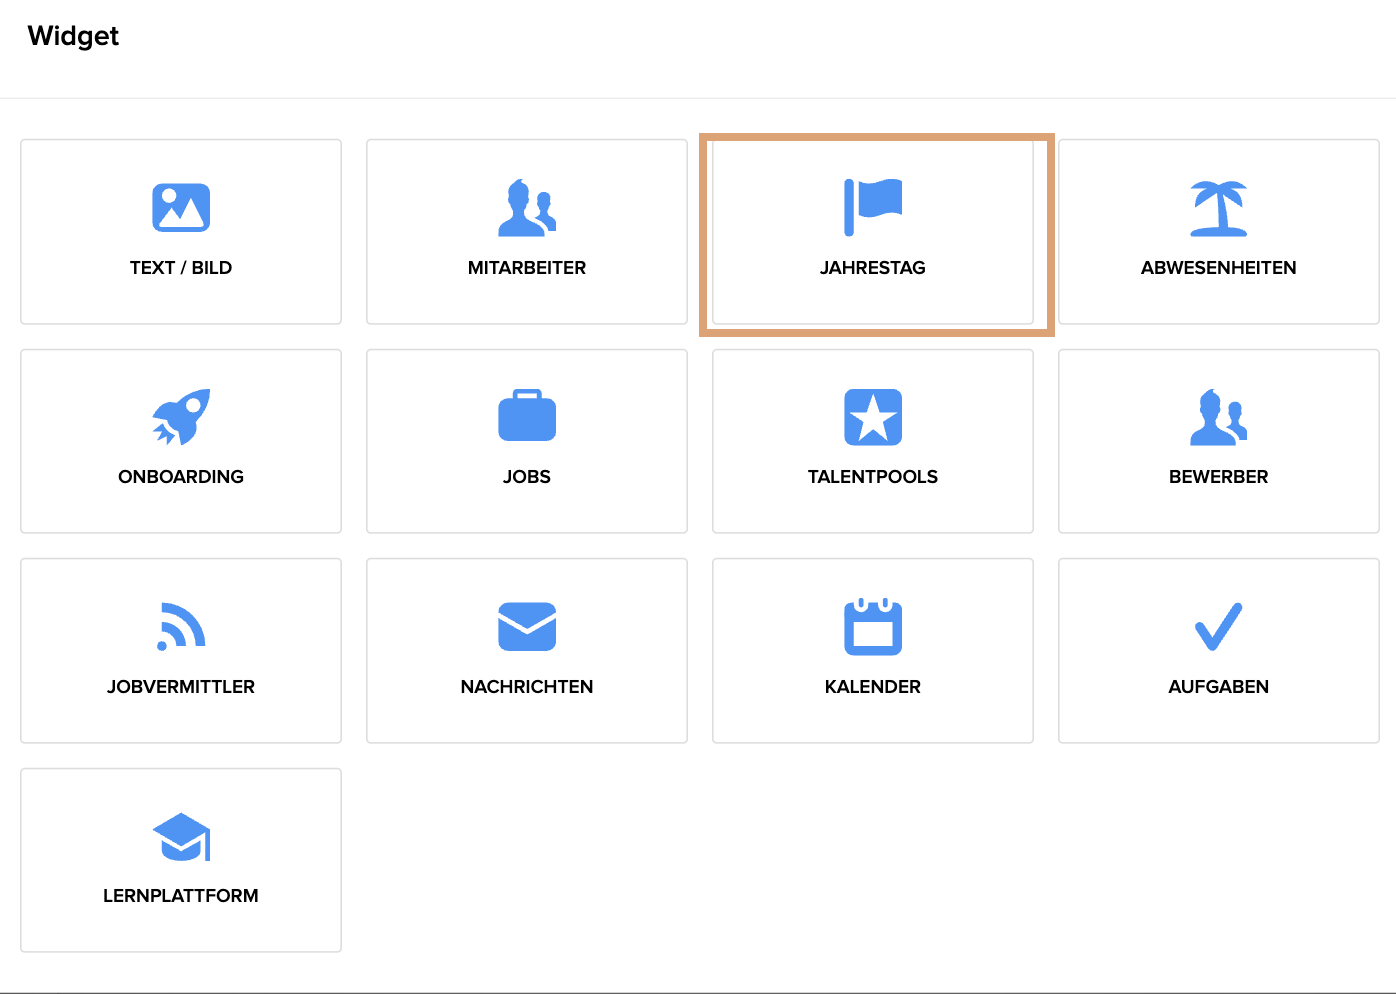Click the graduation cap Lernplattform icon
The height and width of the screenshot is (994, 1396).
click(181, 837)
